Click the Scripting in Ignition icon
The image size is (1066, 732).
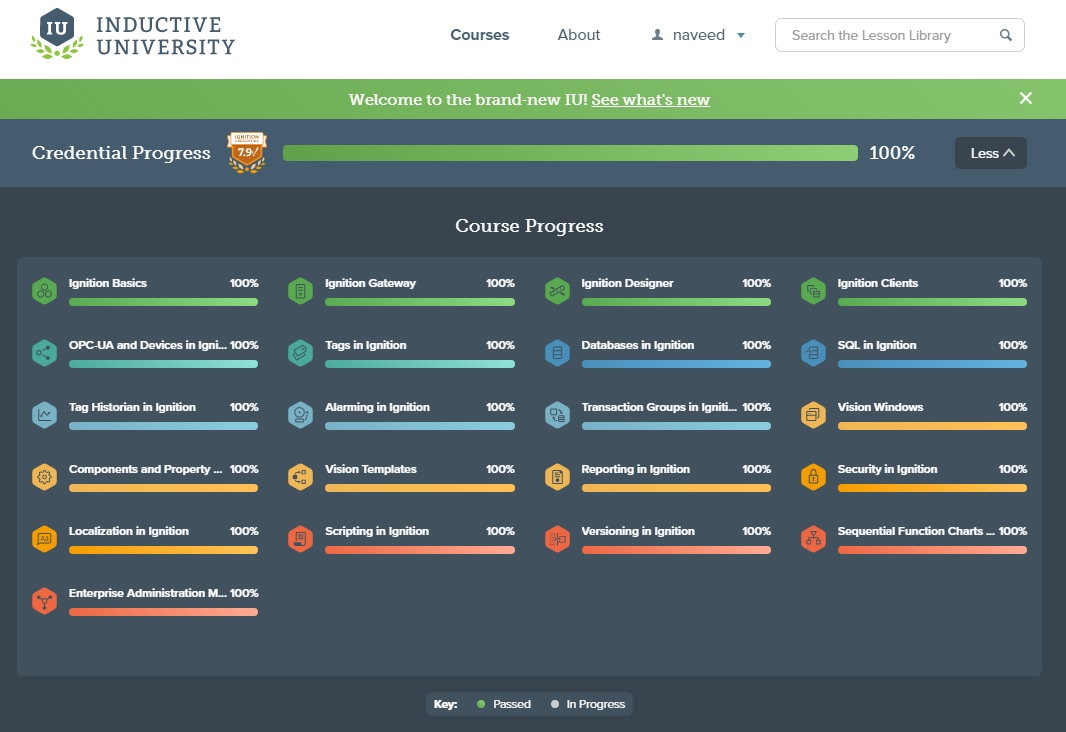(x=300, y=539)
